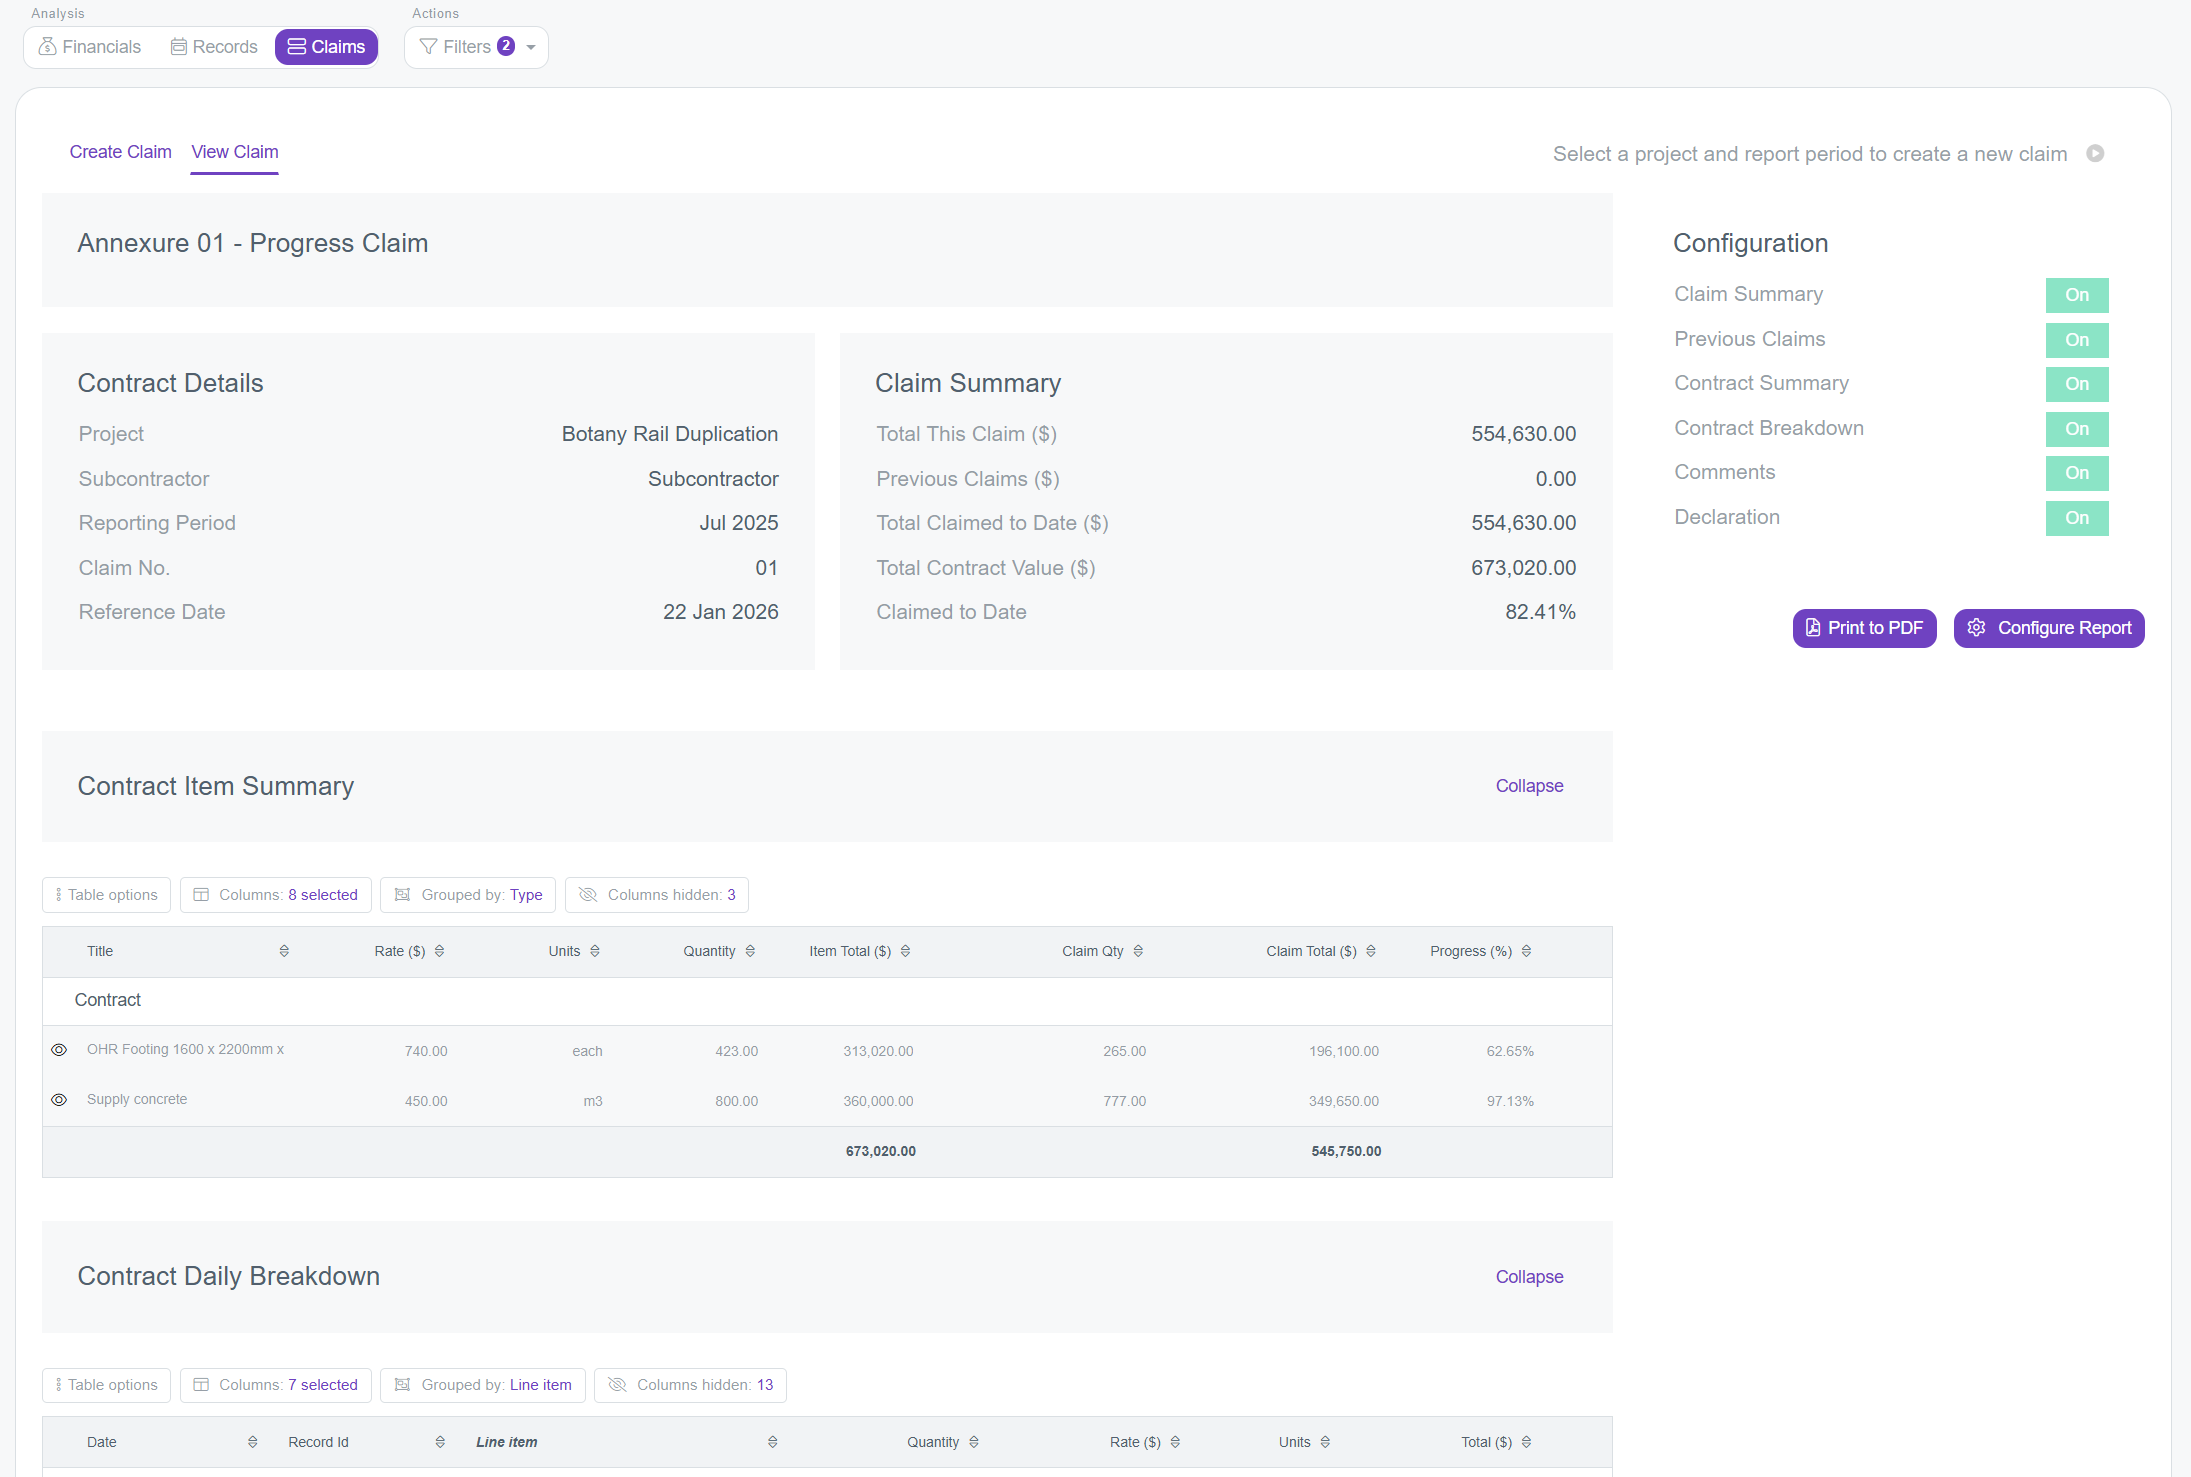
Task: Switch off the Declaration toggle
Action: point(2076,518)
